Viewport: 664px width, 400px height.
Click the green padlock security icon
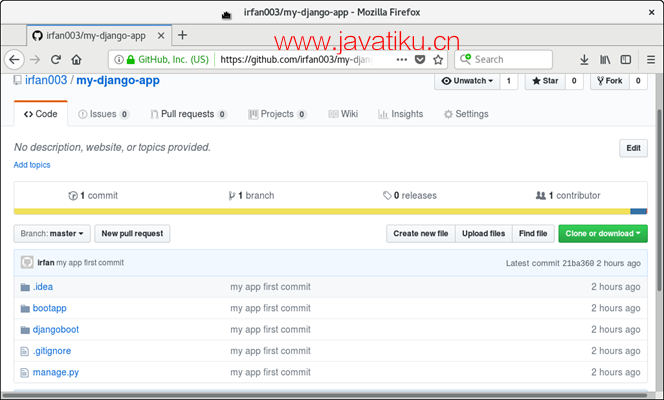coord(130,60)
